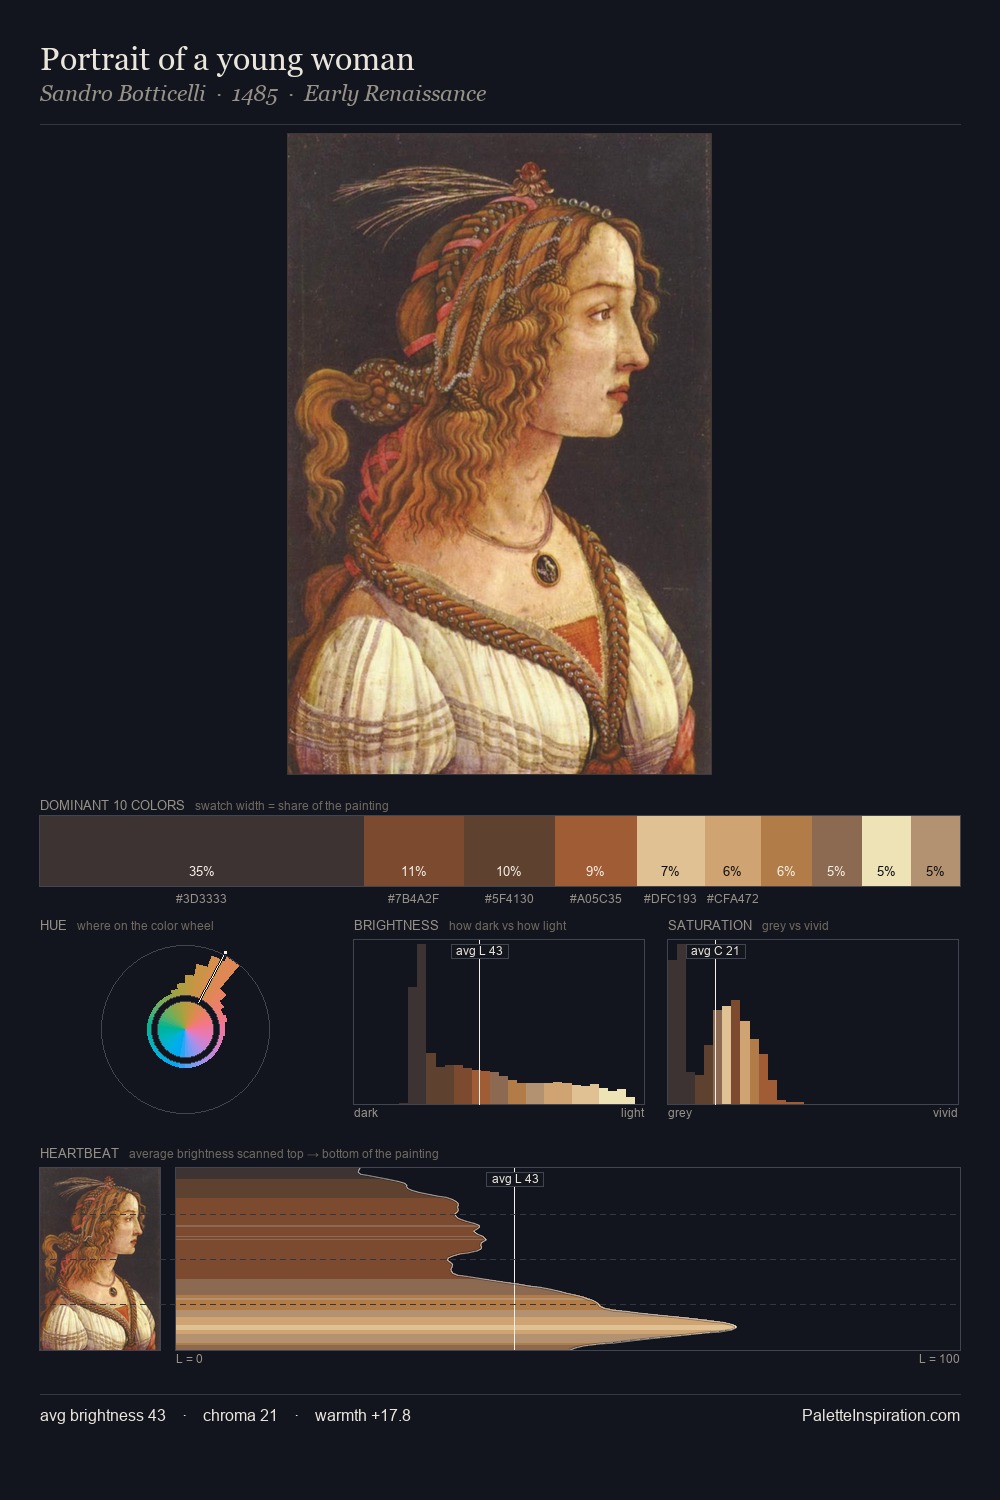Click the avg C 21 label in Saturation histogram

715,951
